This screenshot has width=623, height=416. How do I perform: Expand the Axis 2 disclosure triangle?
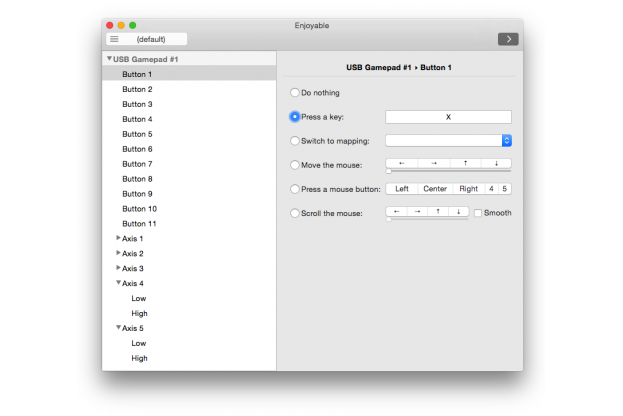point(118,253)
